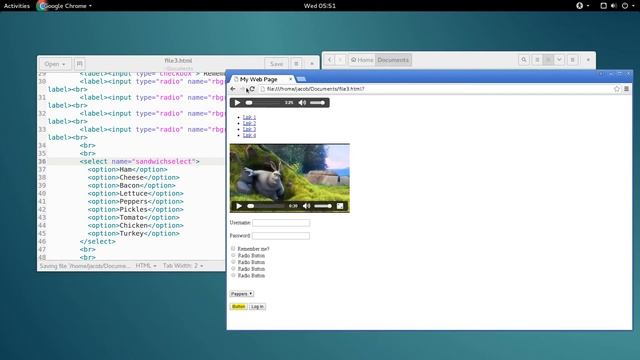The width and height of the screenshot is (640, 360).
Task: Expand the Open recent files arrow in gedit
Action: point(64,64)
